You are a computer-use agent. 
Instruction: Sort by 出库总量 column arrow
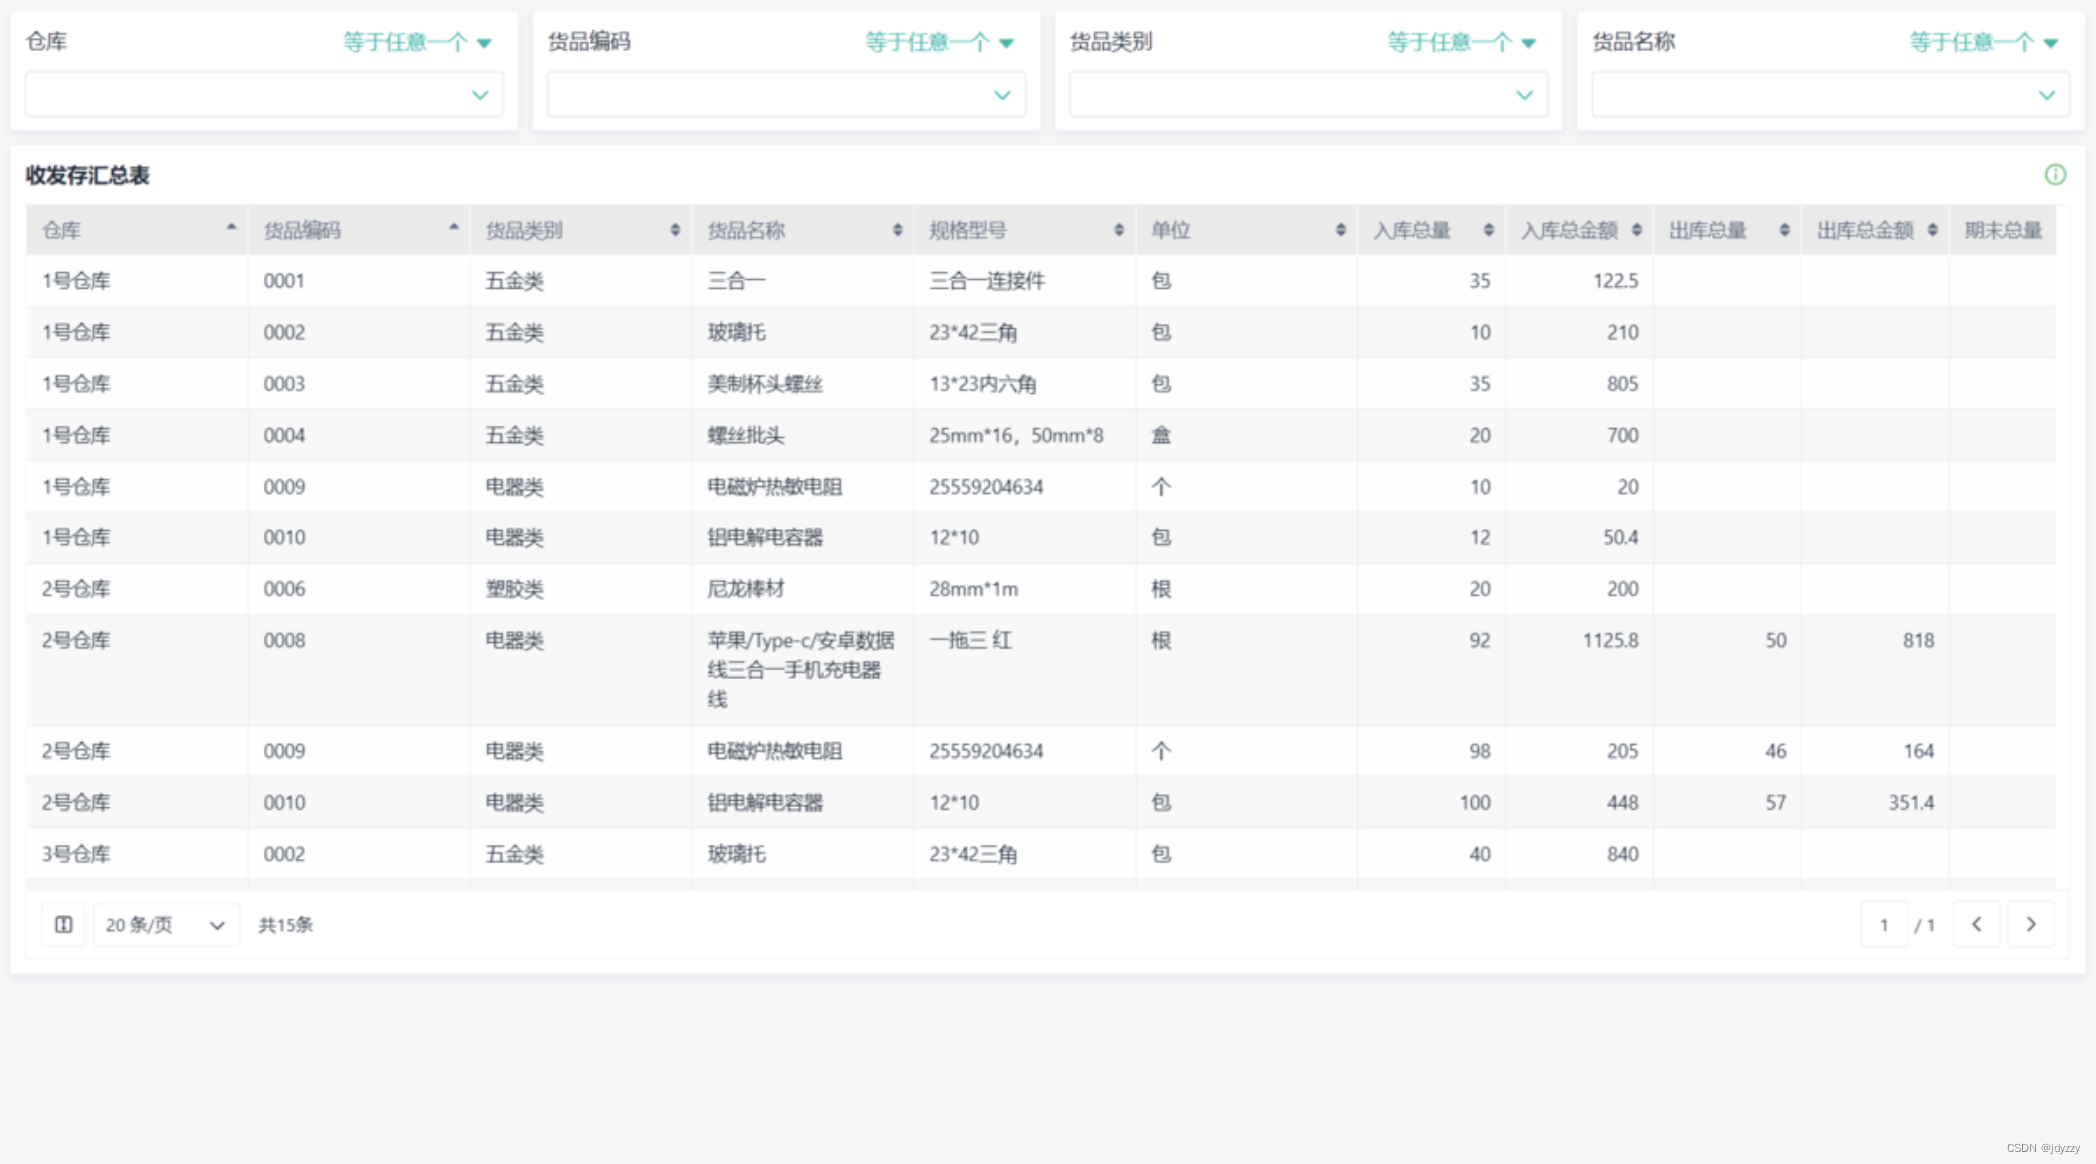(x=1784, y=230)
